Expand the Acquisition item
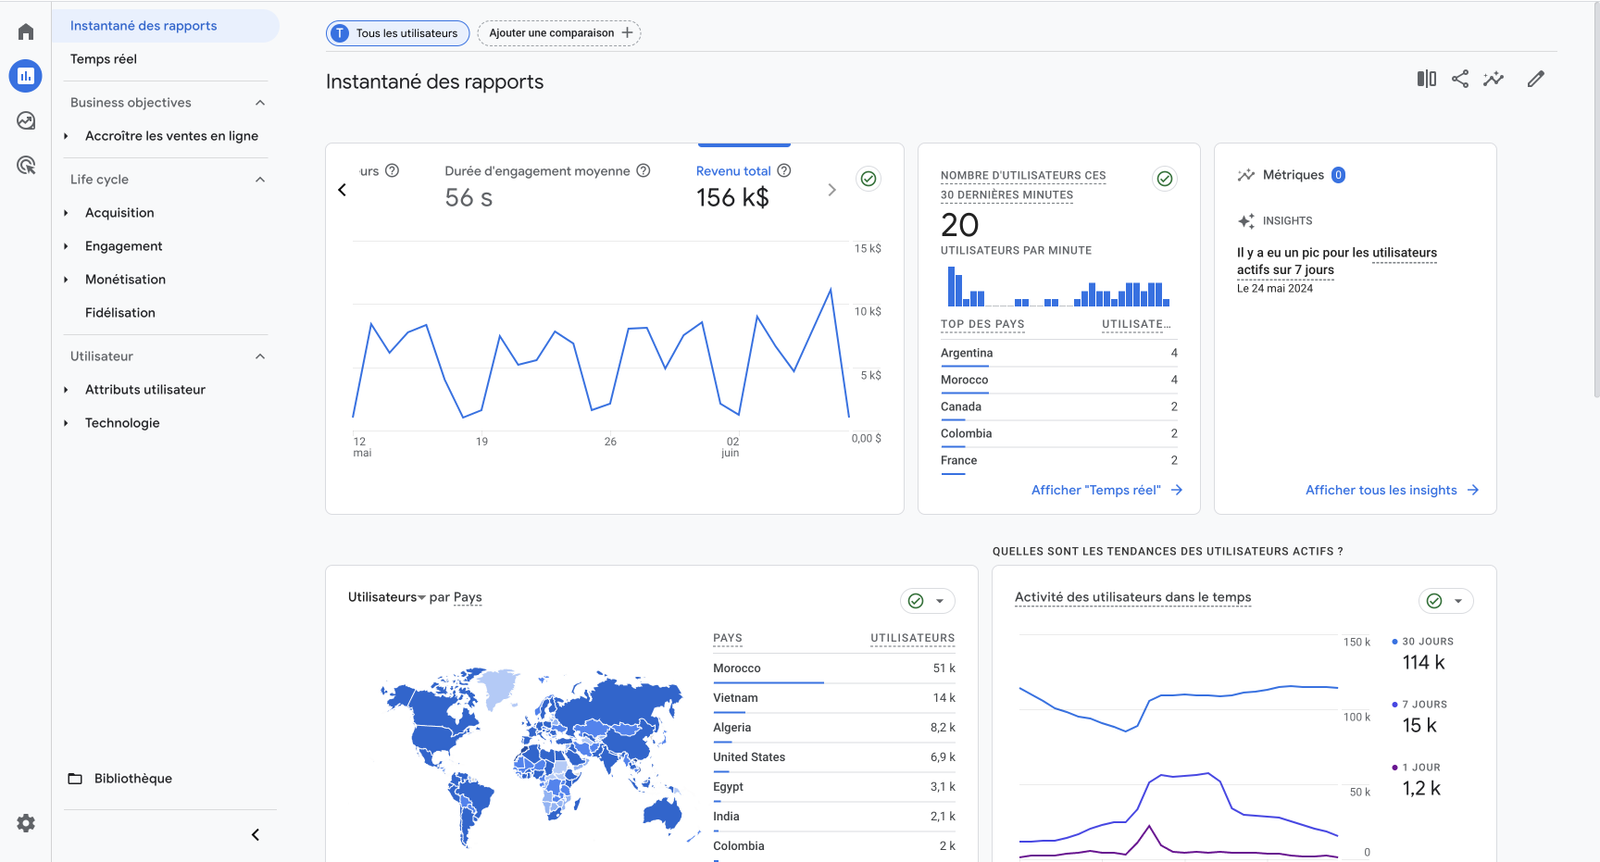The height and width of the screenshot is (862, 1600). (x=66, y=213)
